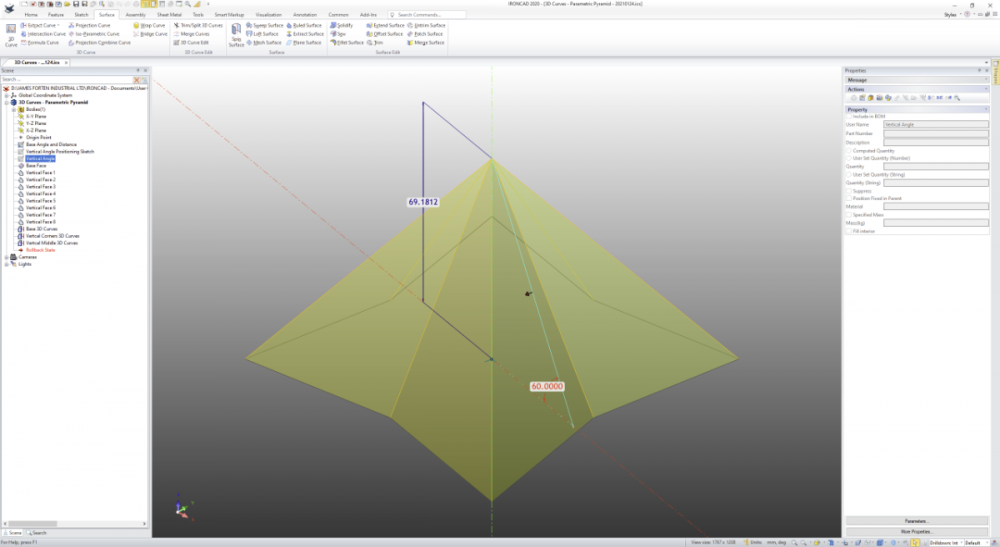Viewport: 1000px width, 547px height.
Task: Click the Extract Curve tool
Action: (39, 26)
